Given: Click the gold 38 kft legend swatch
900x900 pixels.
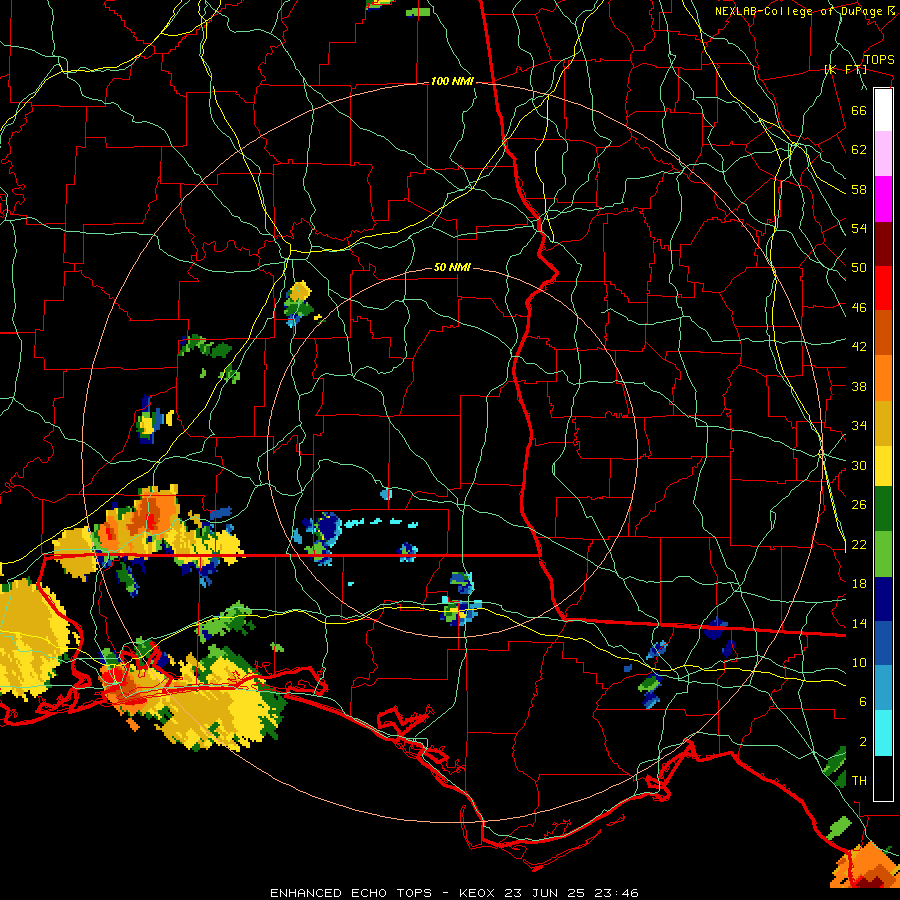Looking at the screenshot, I should click(883, 422).
